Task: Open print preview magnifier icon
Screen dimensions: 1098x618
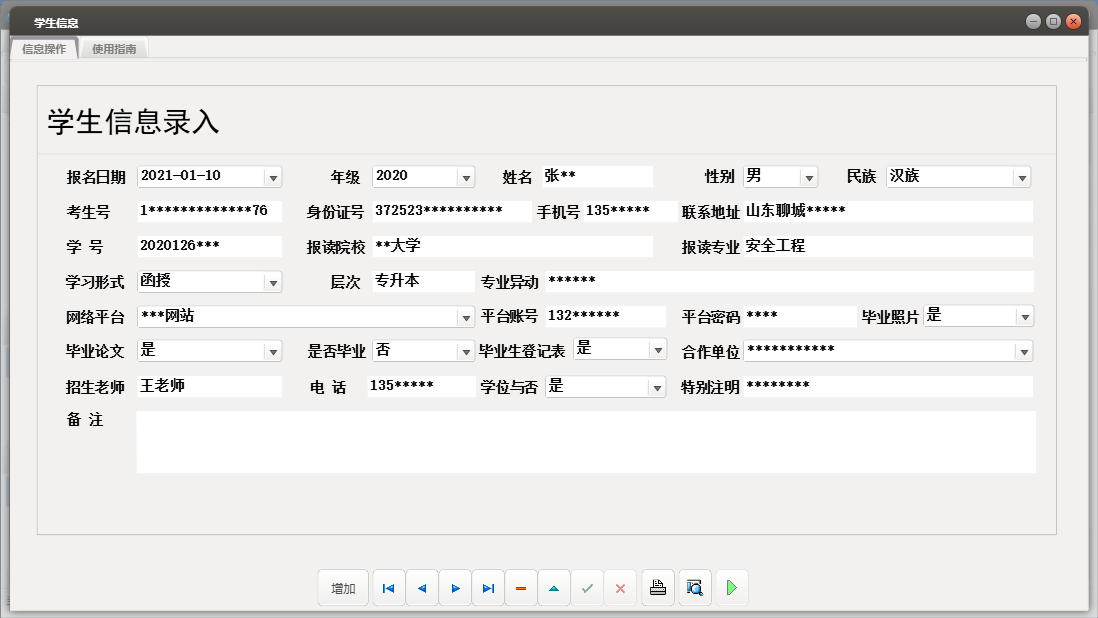Action: 695,588
